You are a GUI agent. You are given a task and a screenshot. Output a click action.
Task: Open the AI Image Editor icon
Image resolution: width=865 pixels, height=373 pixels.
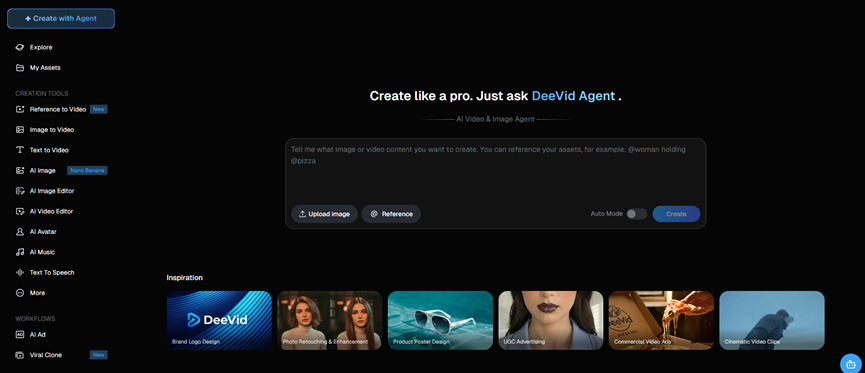pos(20,191)
